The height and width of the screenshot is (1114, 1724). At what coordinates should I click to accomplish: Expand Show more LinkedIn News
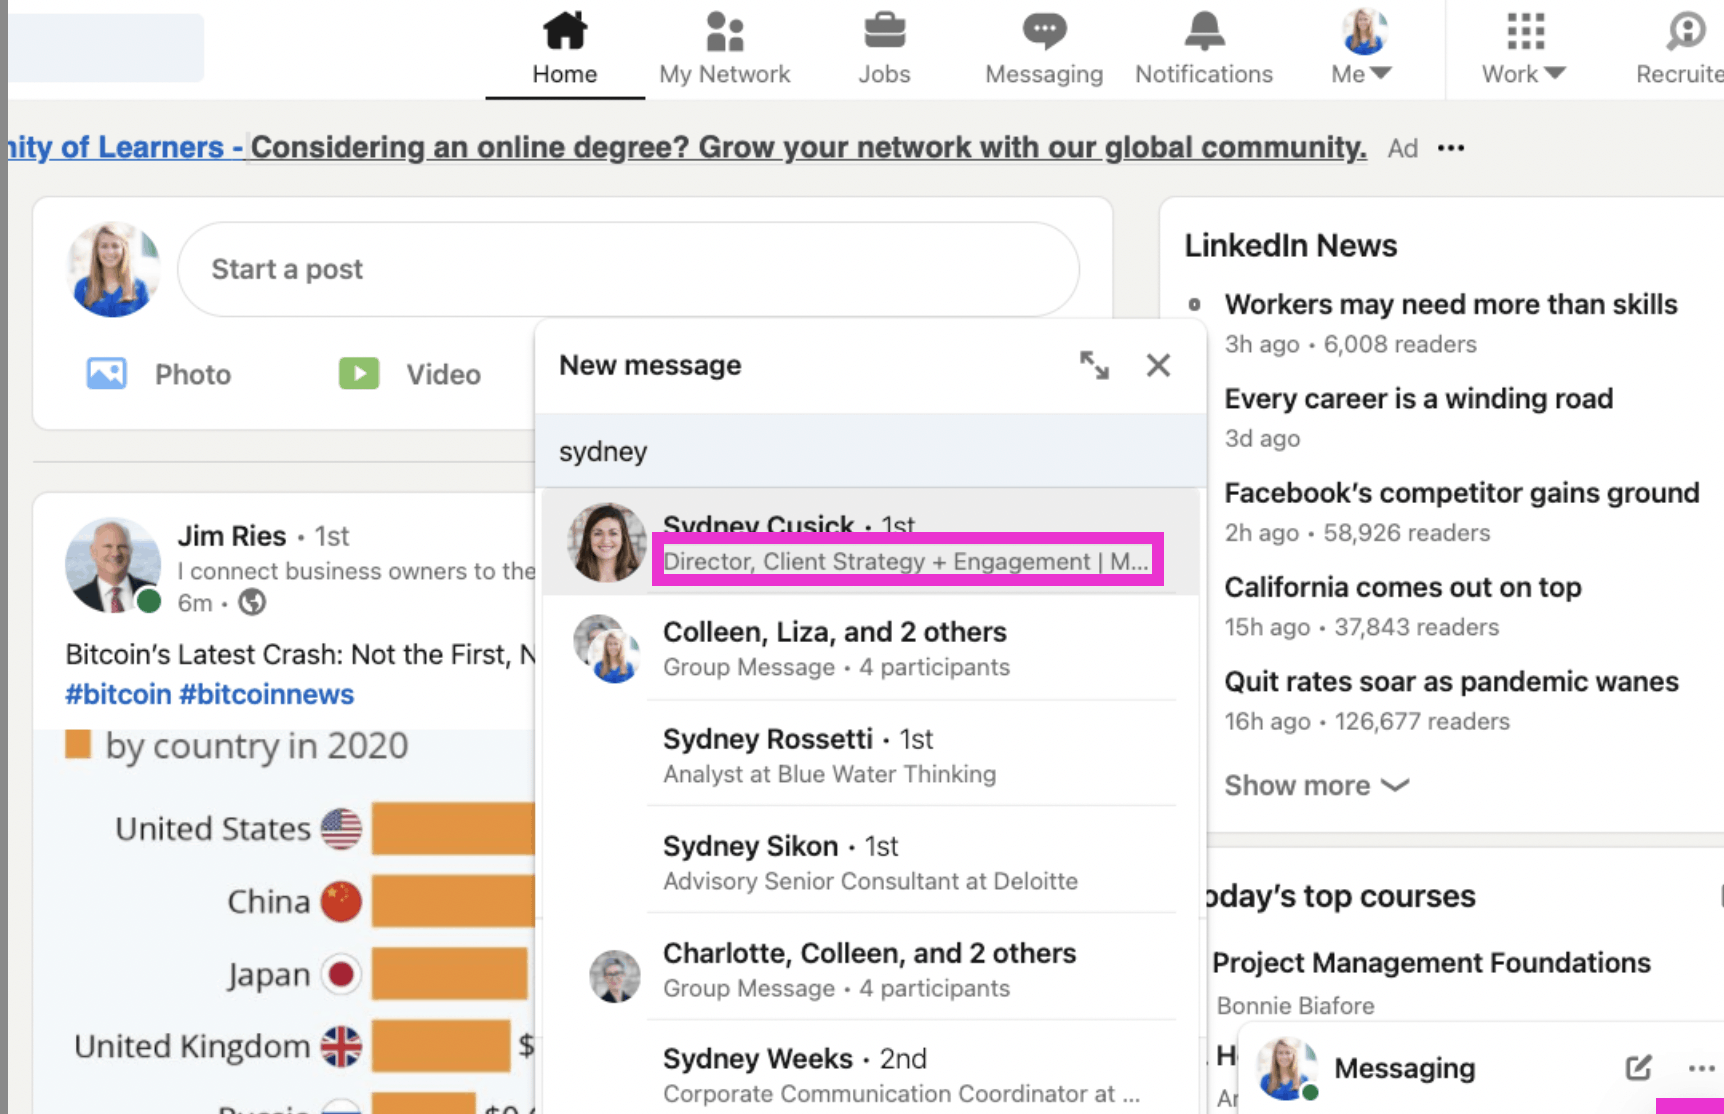[1317, 785]
